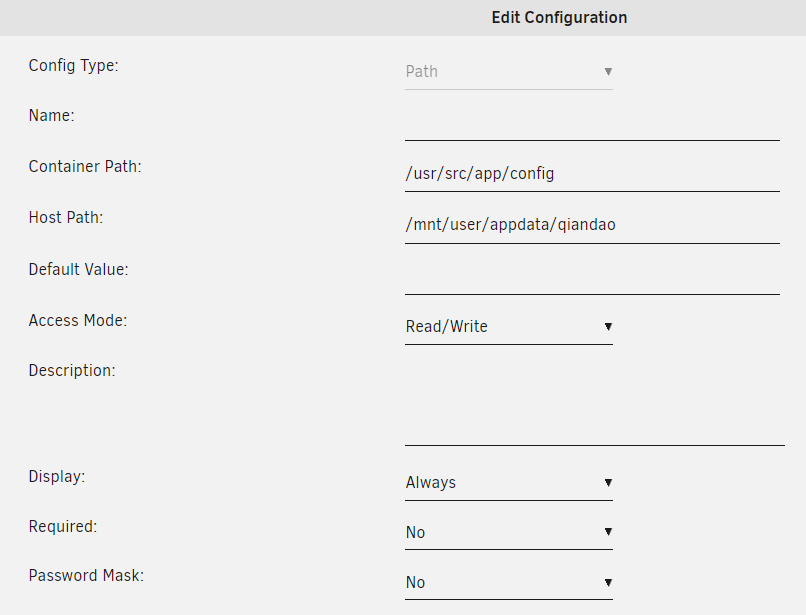806x615 pixels.
Task: Click the Password Mask label
Action: (86, 576)
